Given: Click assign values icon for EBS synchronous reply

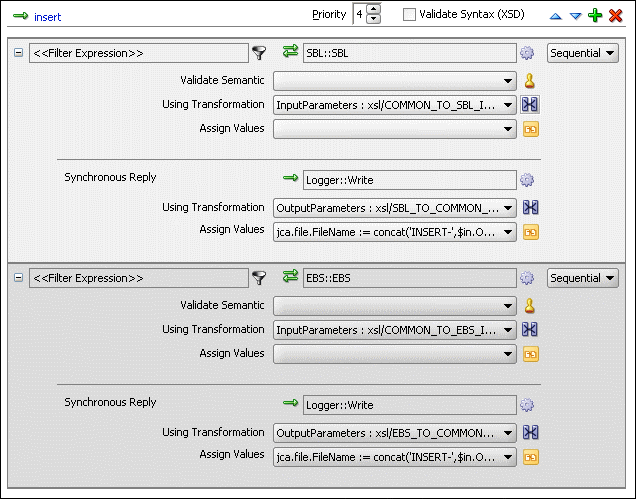Looking at the screenshot, I should [x=531, y=457].
